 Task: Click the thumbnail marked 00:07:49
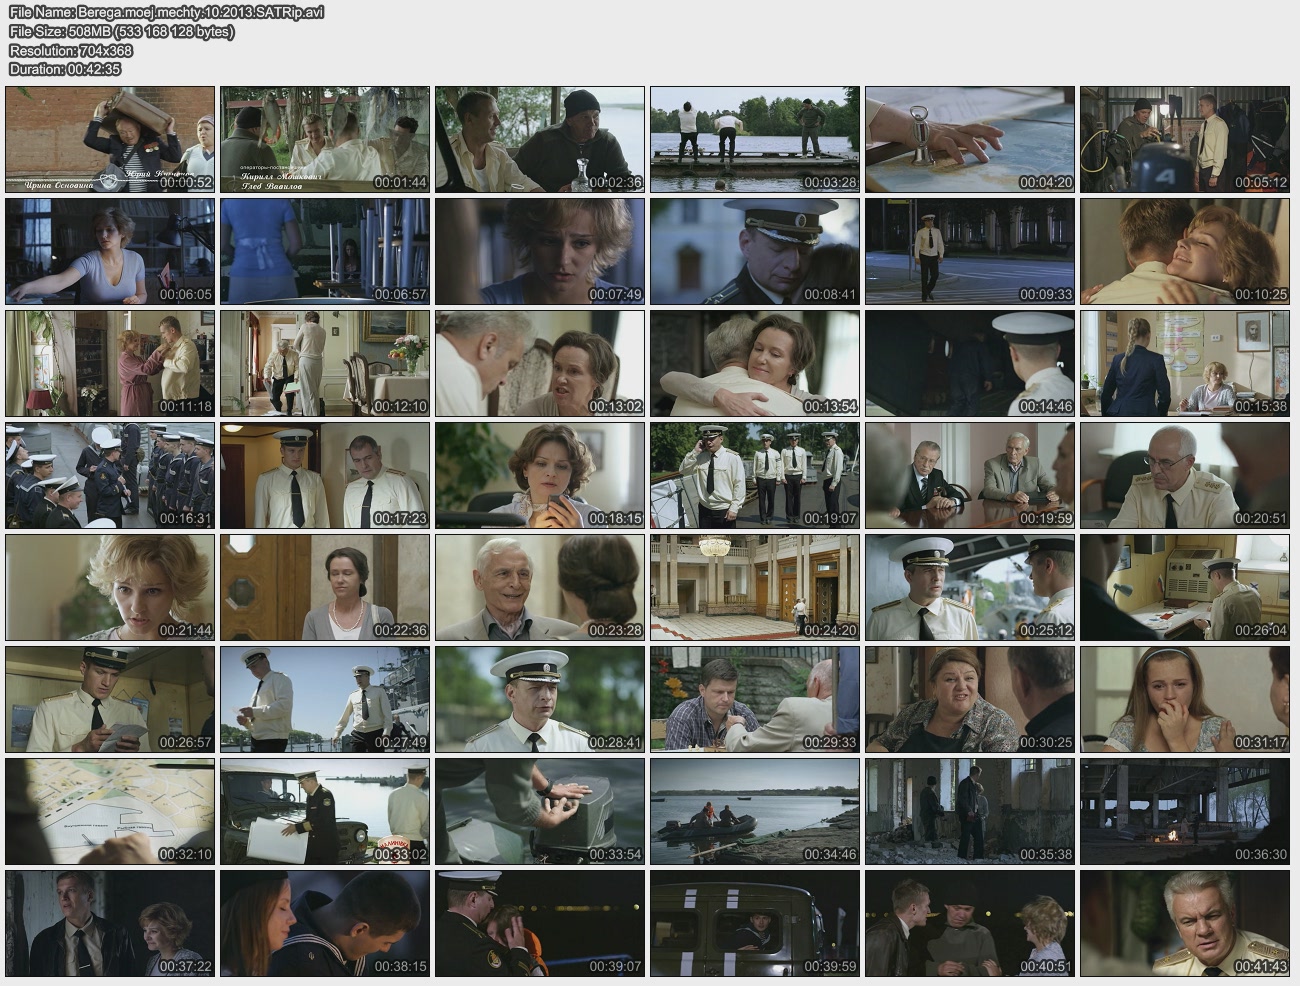pyautogui.click(x=540, y=251)
